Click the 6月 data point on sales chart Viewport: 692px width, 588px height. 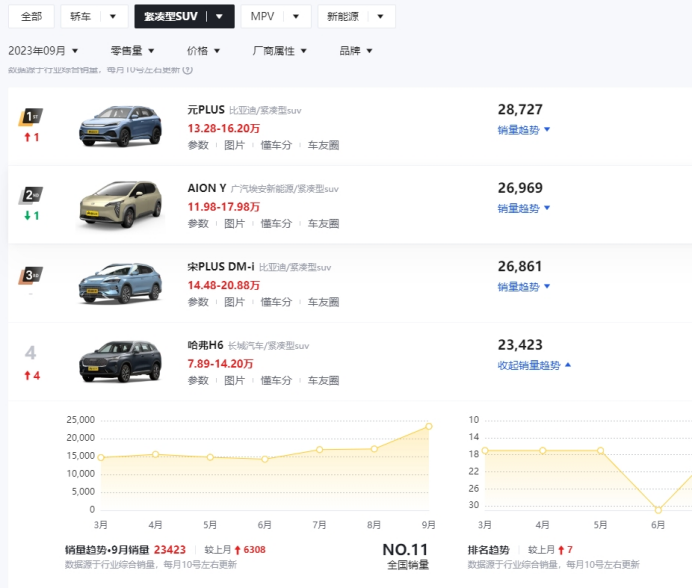tap(265, 459)
